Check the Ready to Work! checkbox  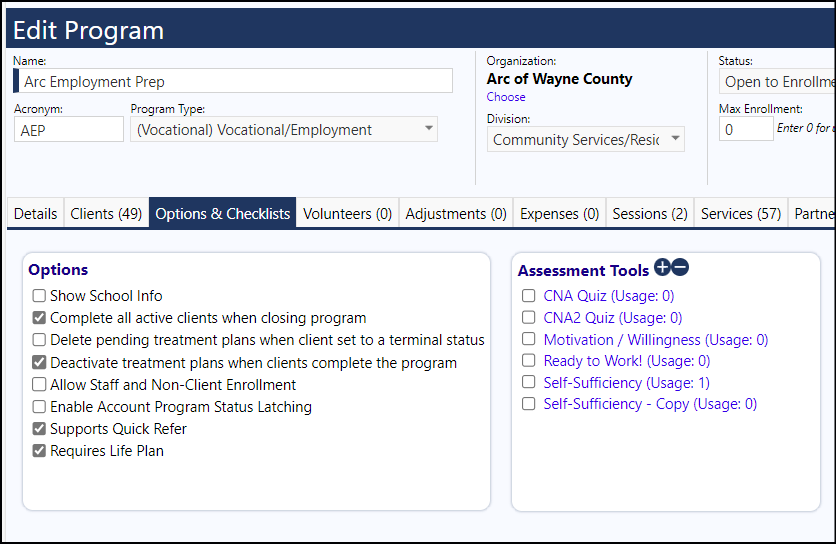pyautogui.click(x=528, y=361)
